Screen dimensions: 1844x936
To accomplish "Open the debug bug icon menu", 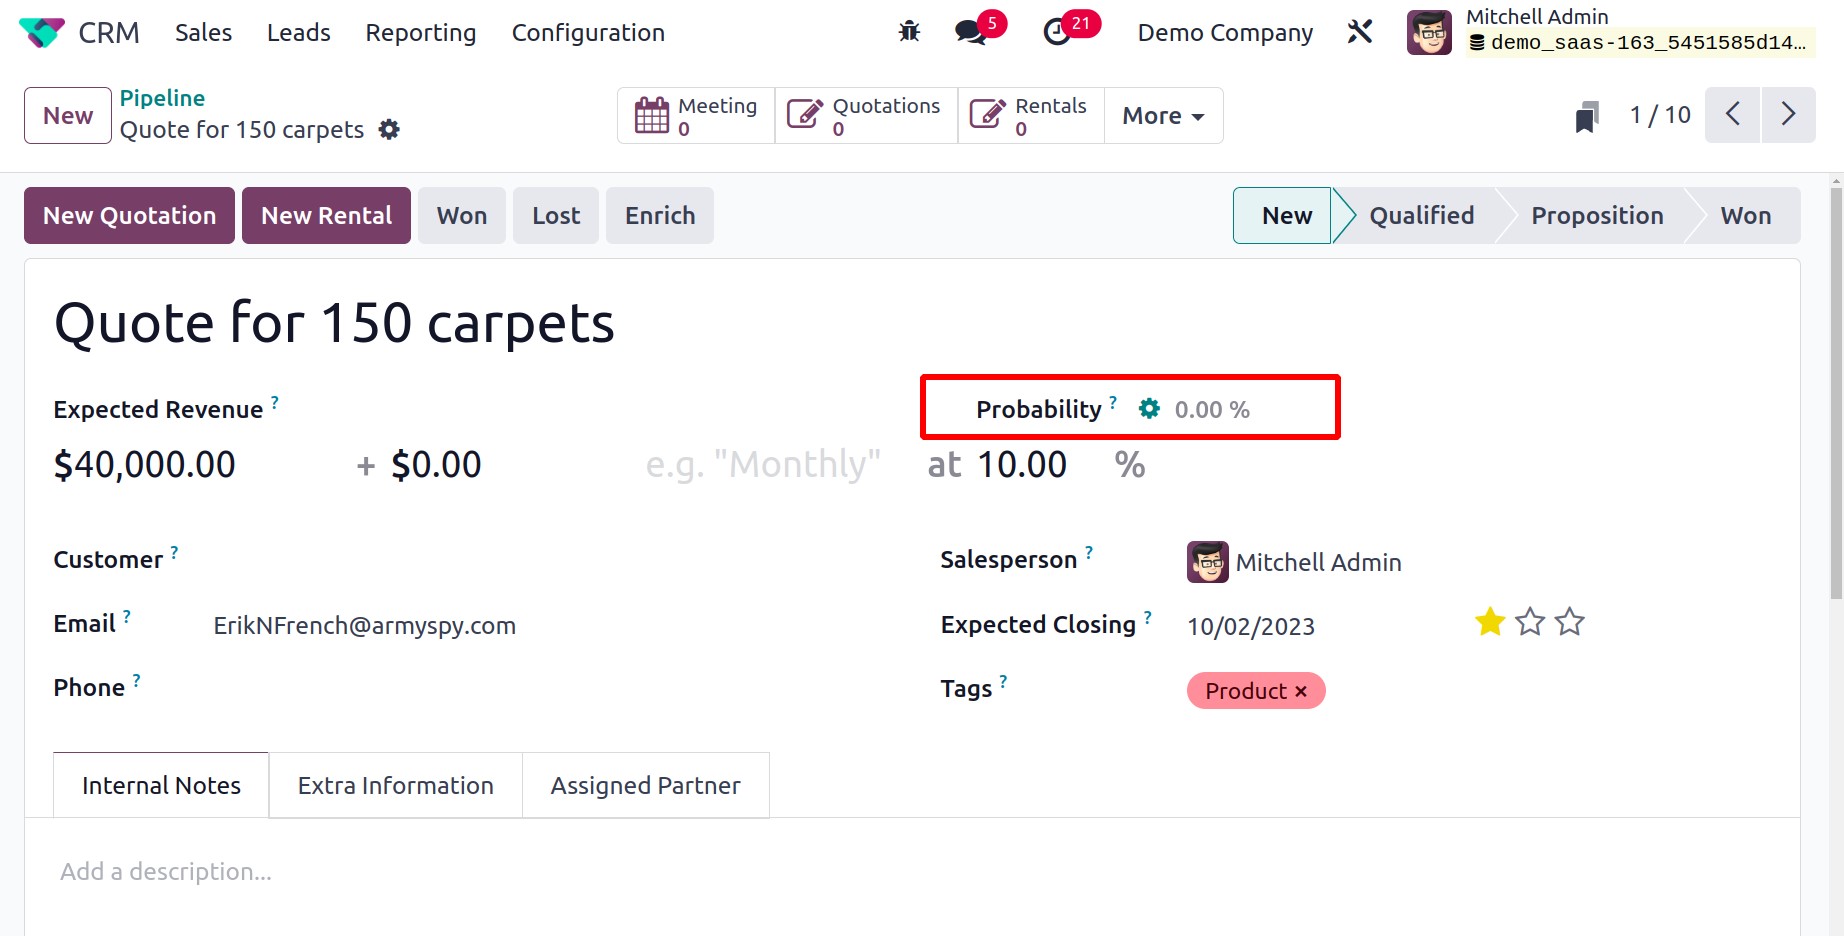I will pos(909,32).
